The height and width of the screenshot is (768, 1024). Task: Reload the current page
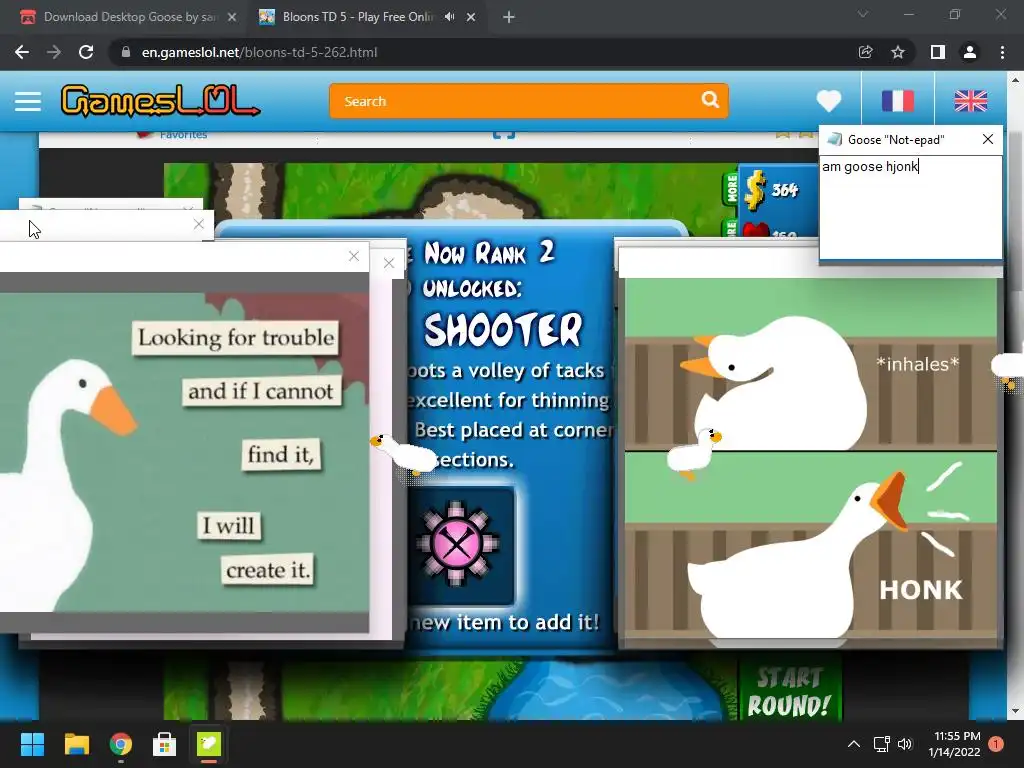(x=86, y=52)
